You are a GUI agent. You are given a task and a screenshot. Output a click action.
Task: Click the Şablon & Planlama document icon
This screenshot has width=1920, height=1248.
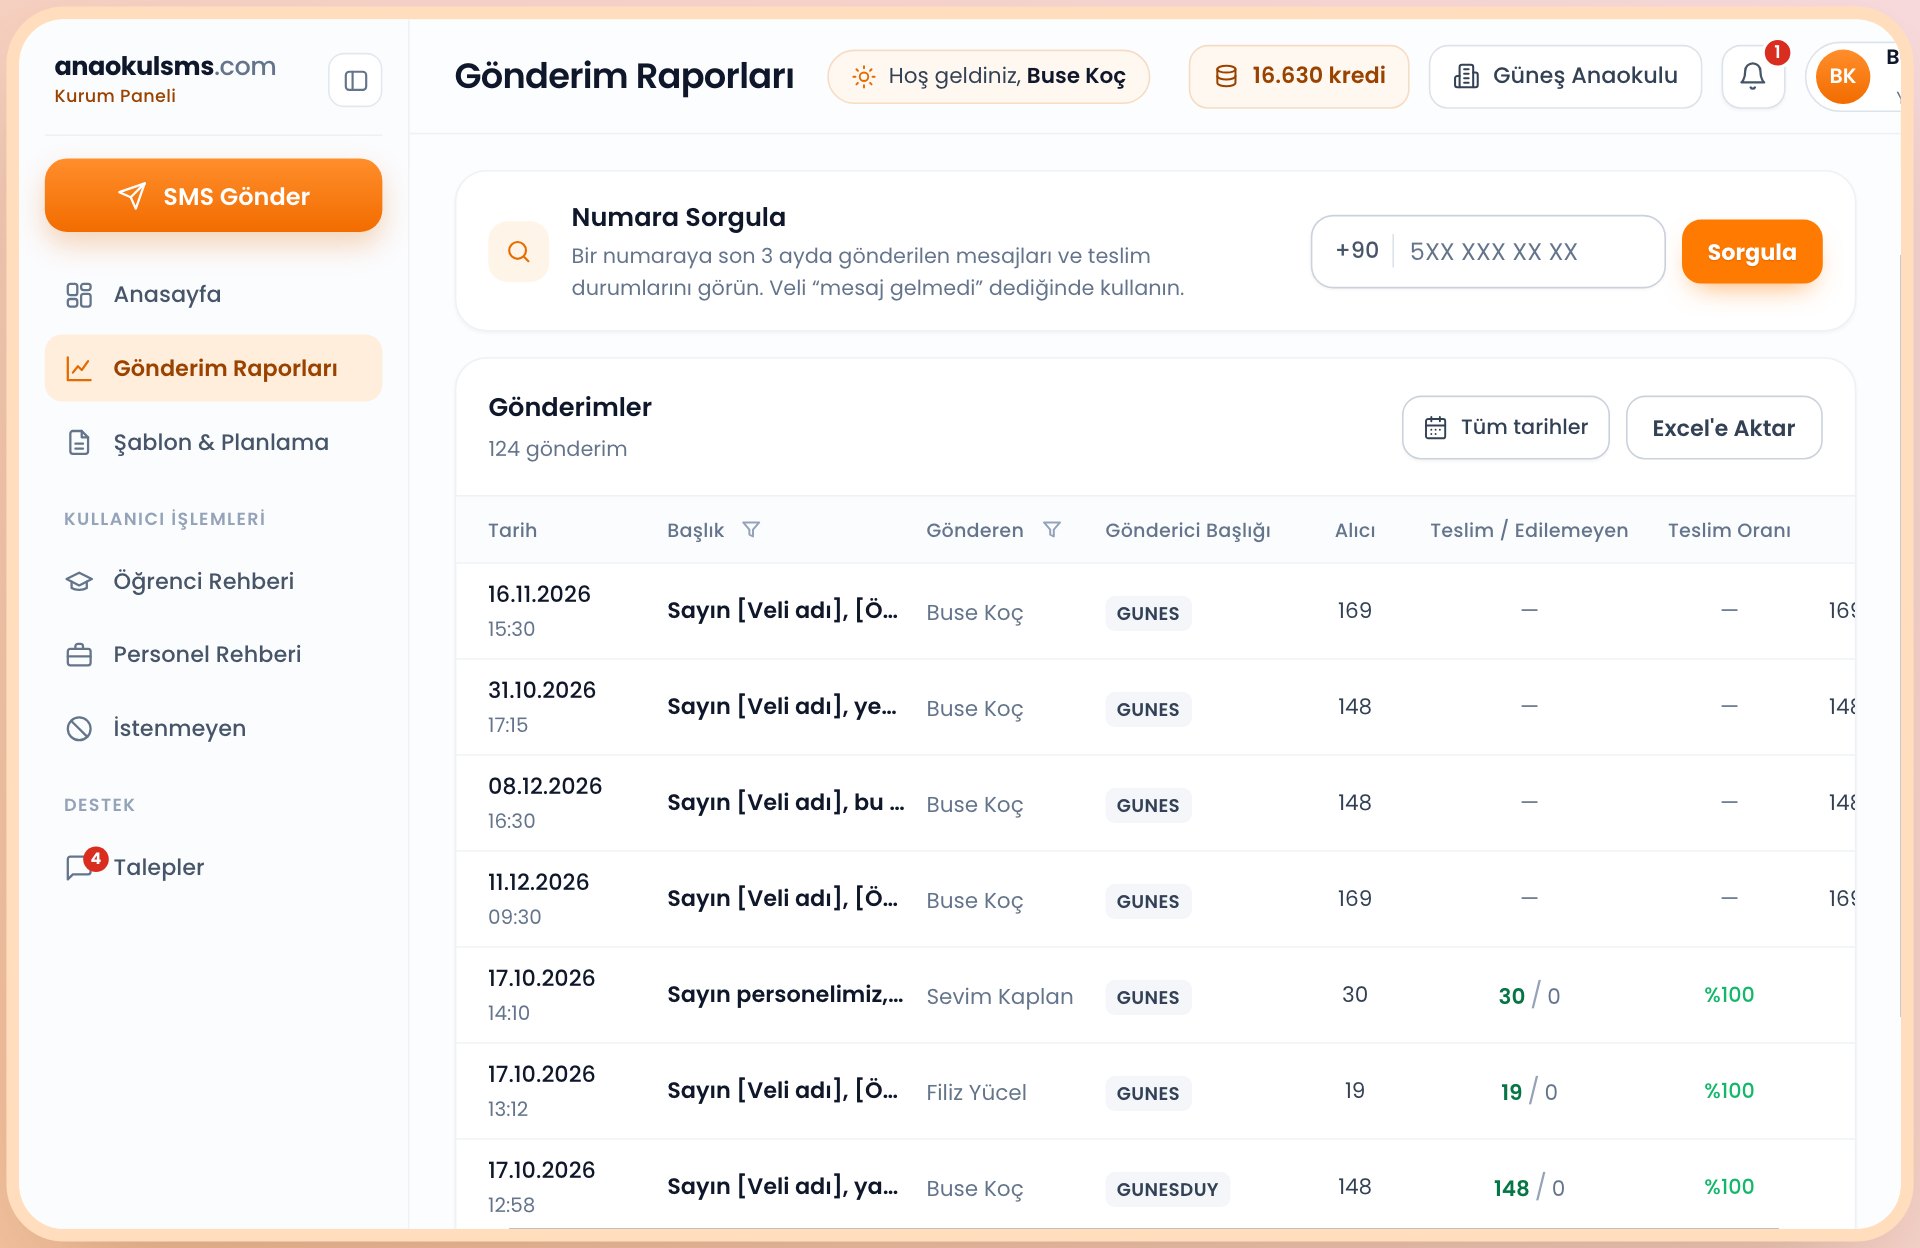coord(79,442)
